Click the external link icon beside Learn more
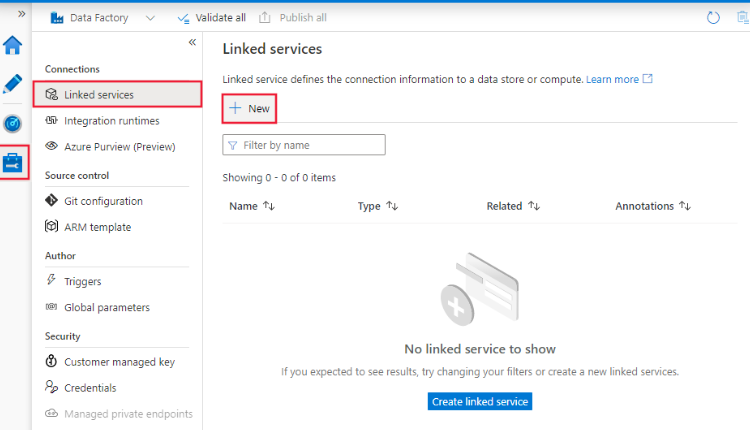The height and width of the screenshot is (430, 750). point(647,78)
